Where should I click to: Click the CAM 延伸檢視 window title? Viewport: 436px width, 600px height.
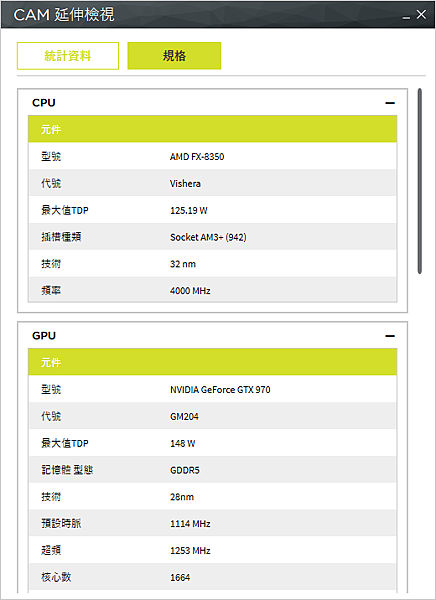point(64,15)
